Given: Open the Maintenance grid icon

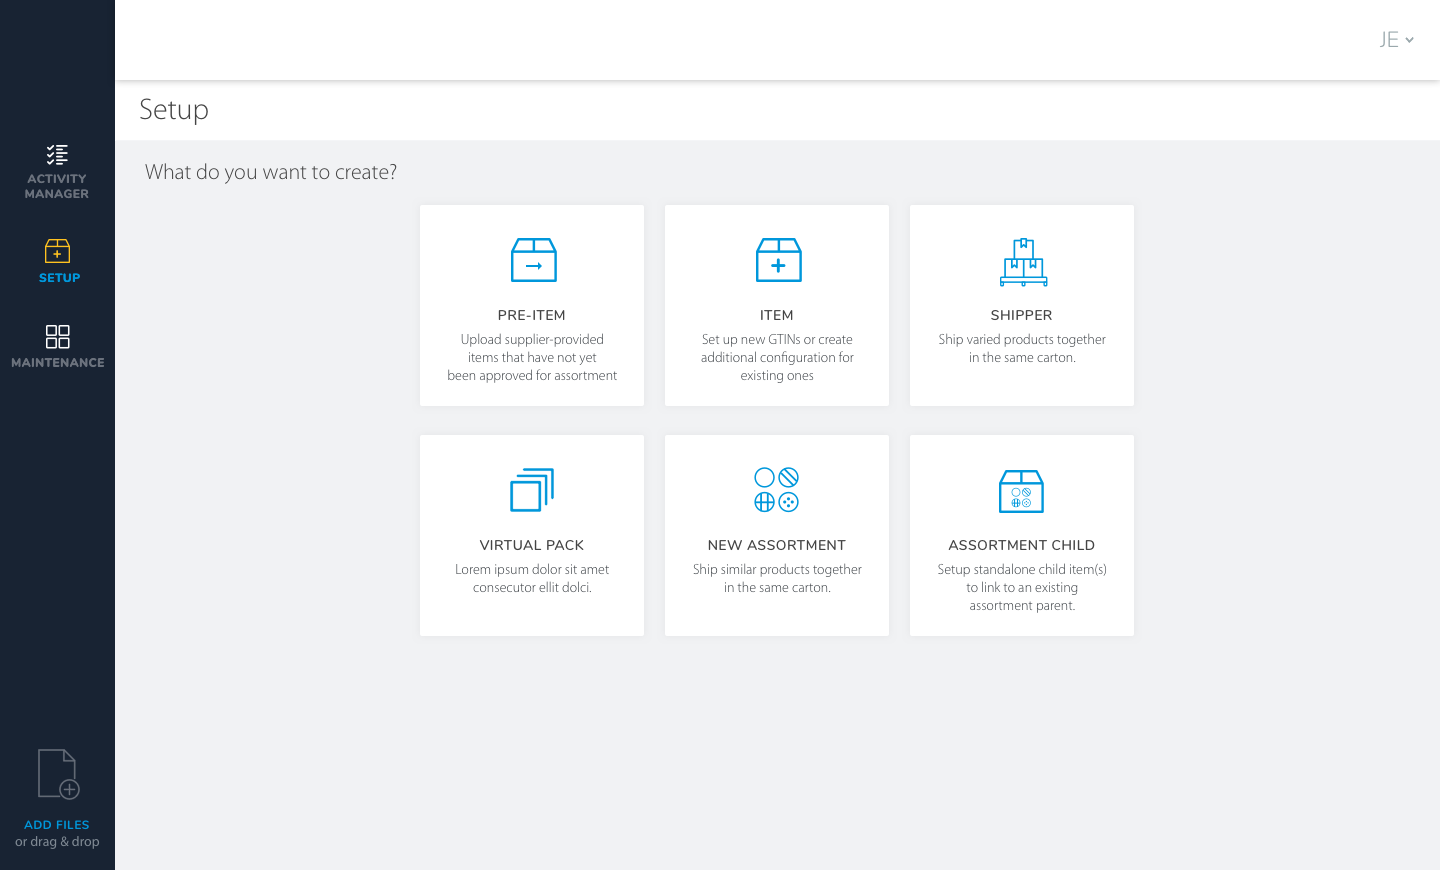Looking at the screenshot, I should (57, 336).
